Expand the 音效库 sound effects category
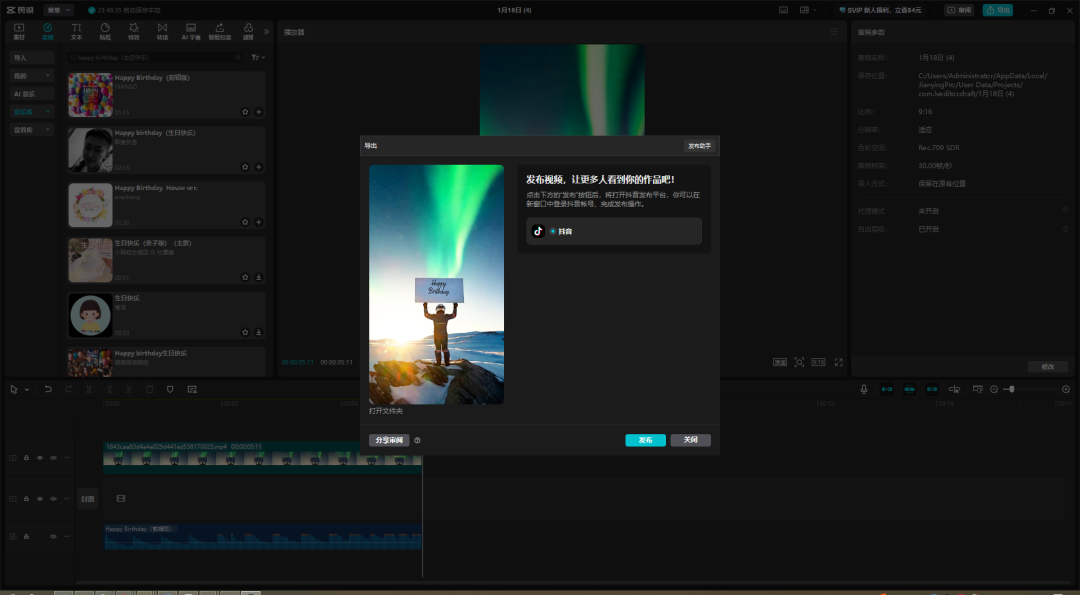 32,129
